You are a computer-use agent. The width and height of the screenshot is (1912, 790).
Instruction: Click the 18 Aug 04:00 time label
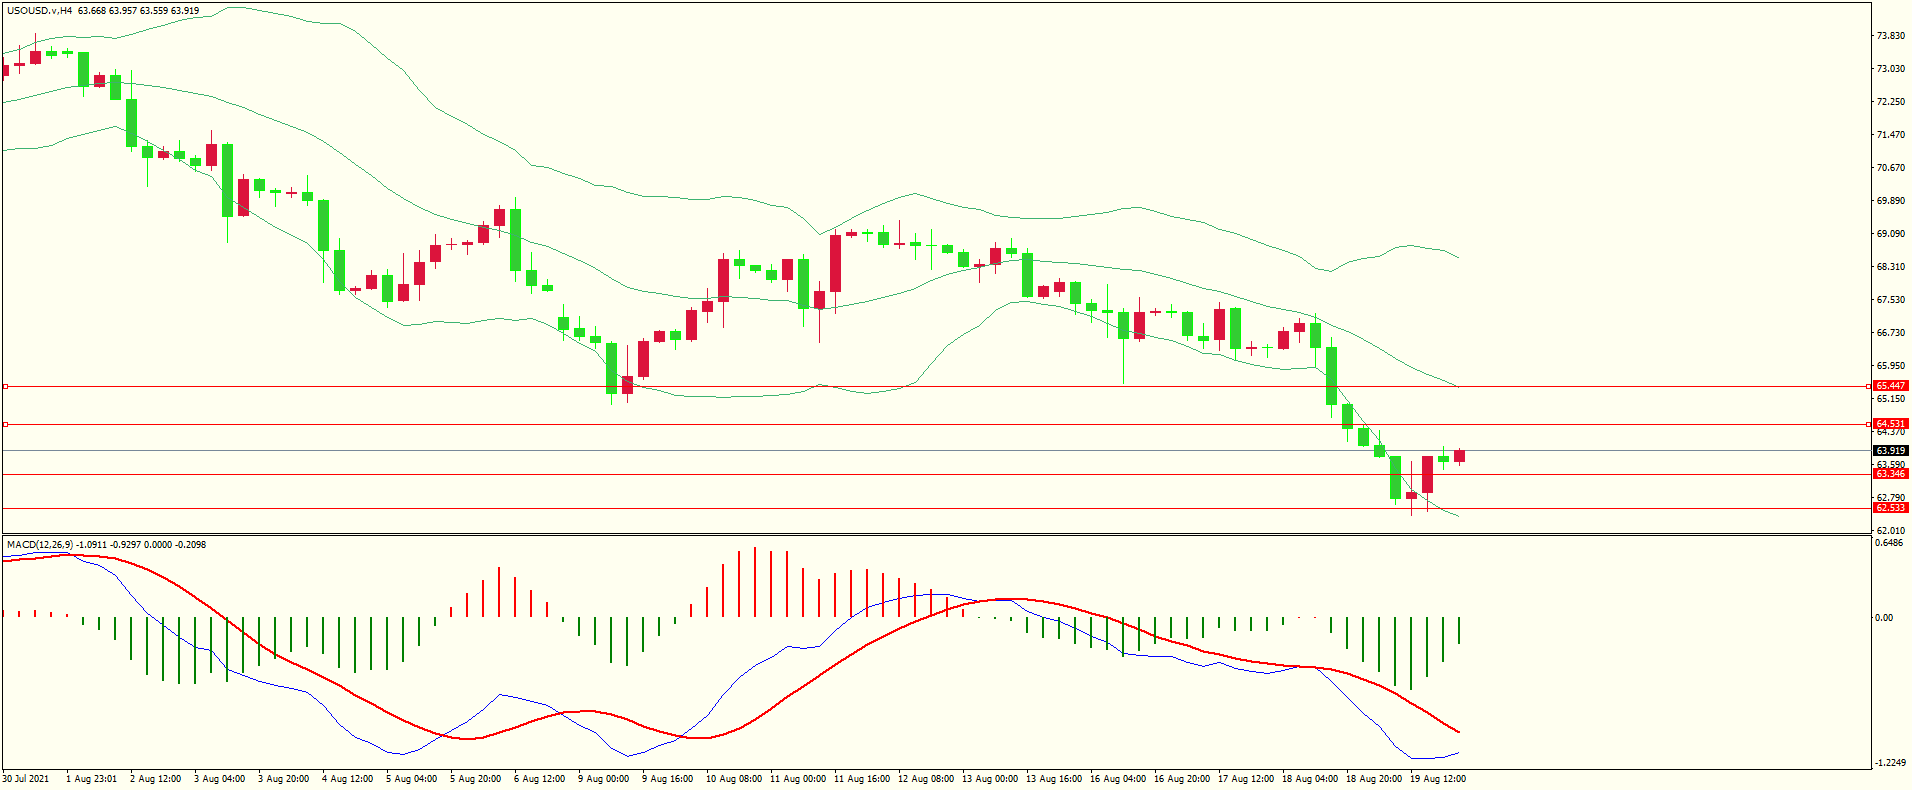tap(1309, 779)
